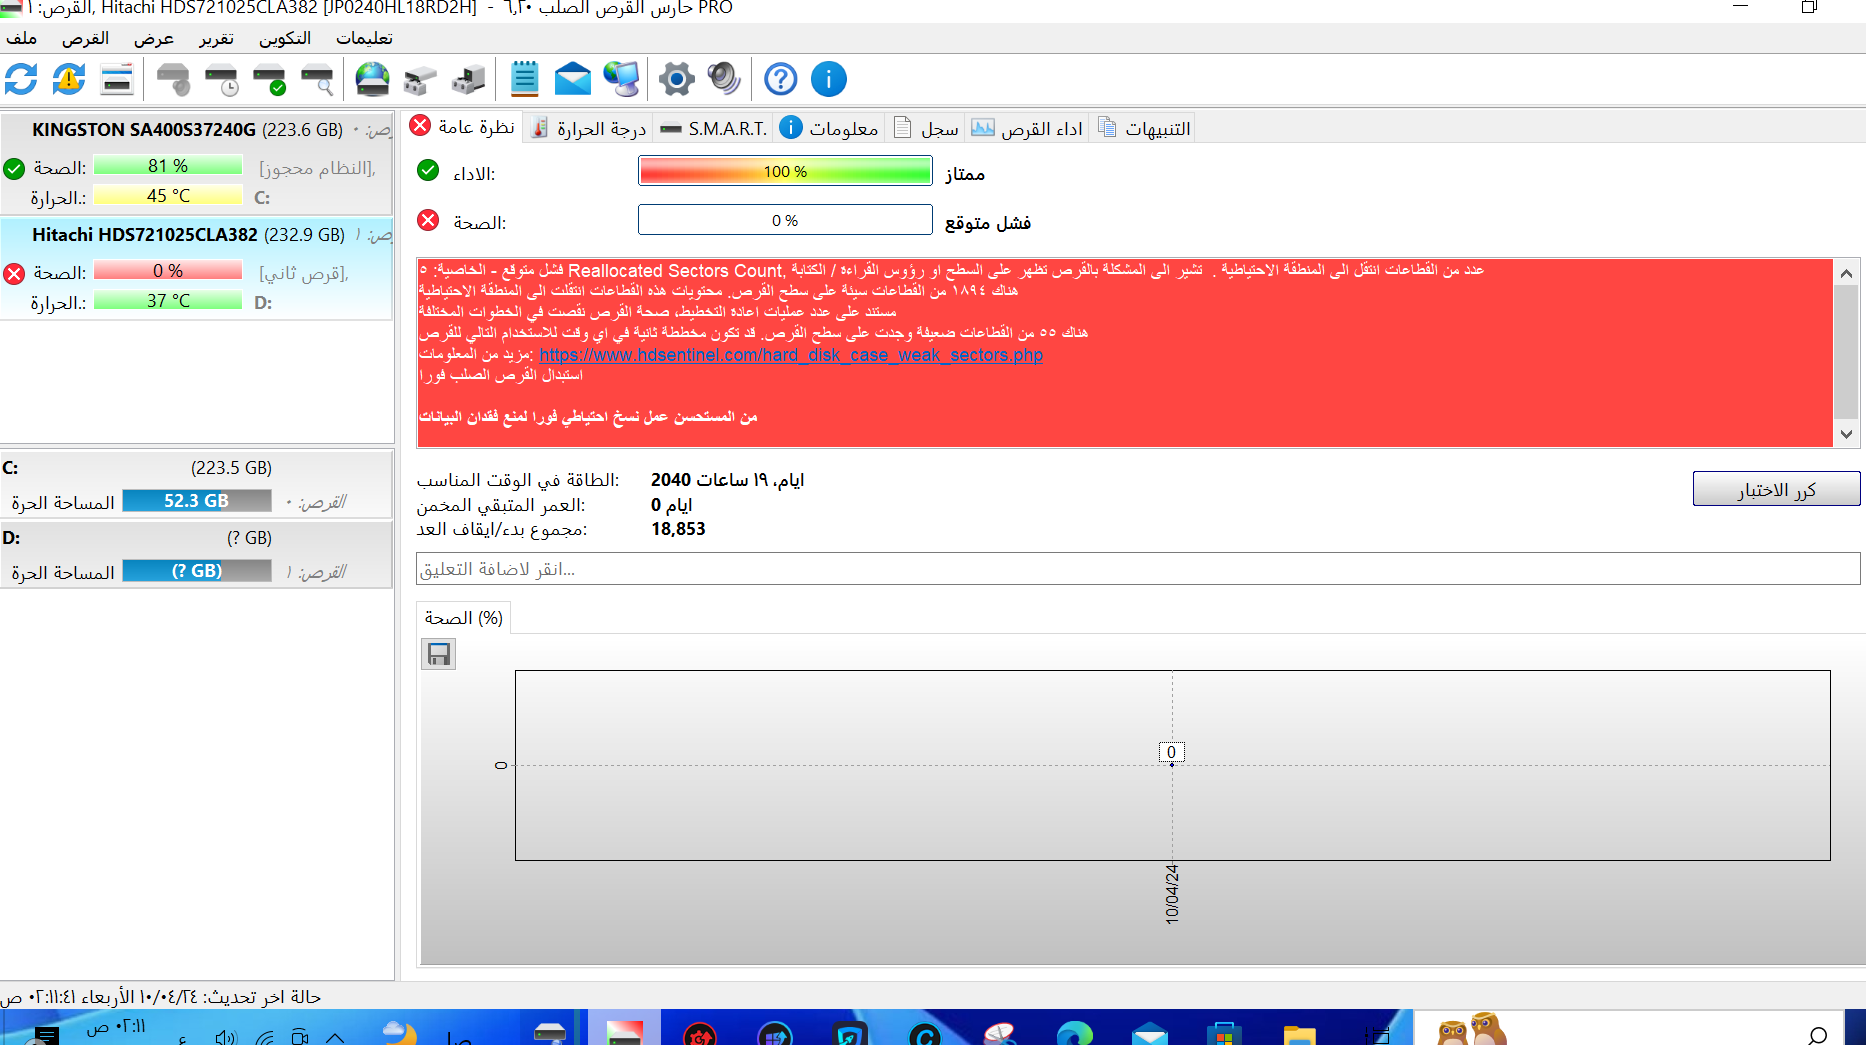
Task: Click D: partition (? GB) free space bar
Action: [197, 570]
